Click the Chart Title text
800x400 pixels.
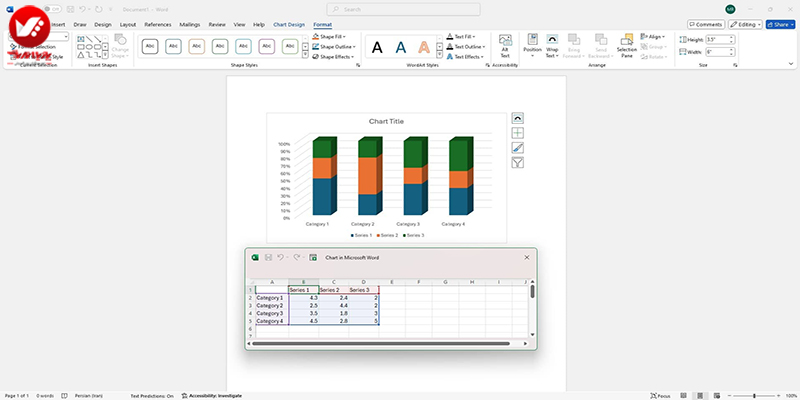pos(386,121)
